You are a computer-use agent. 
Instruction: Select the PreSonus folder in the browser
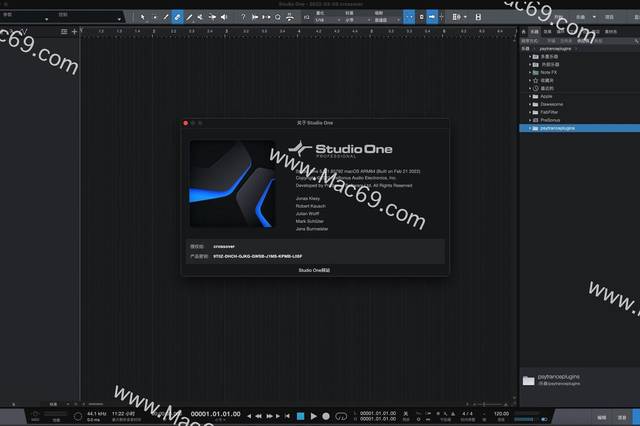[x=551, y=120]
